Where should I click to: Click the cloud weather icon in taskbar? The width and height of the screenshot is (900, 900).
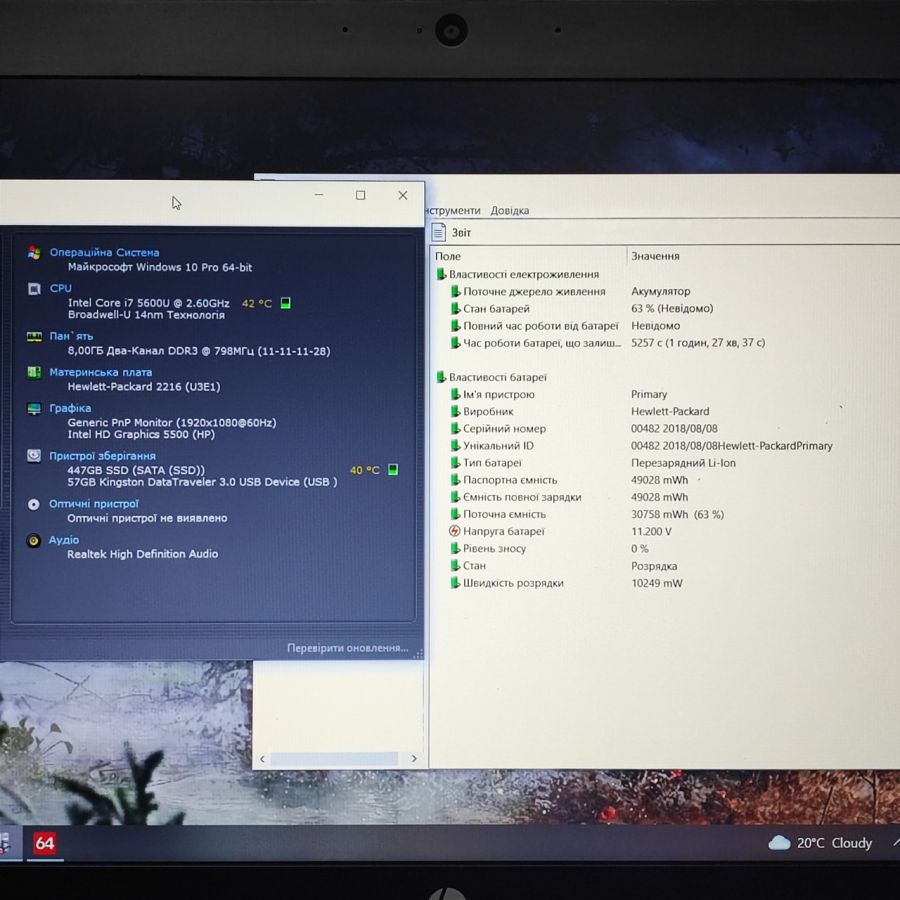click(x=779, y=843)
